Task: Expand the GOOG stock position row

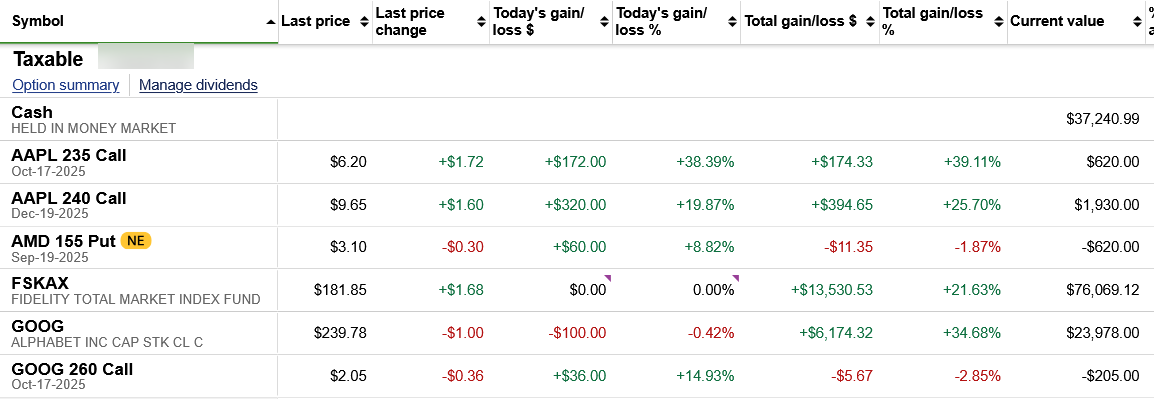Action: [577, 333]
